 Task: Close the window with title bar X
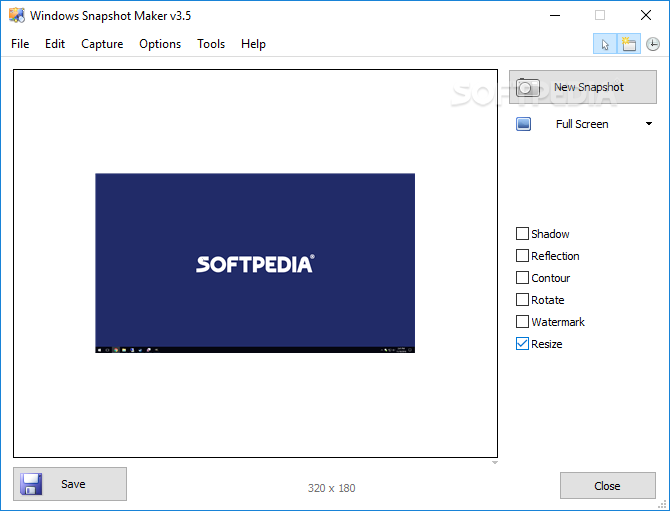click(x=646, y=15)
